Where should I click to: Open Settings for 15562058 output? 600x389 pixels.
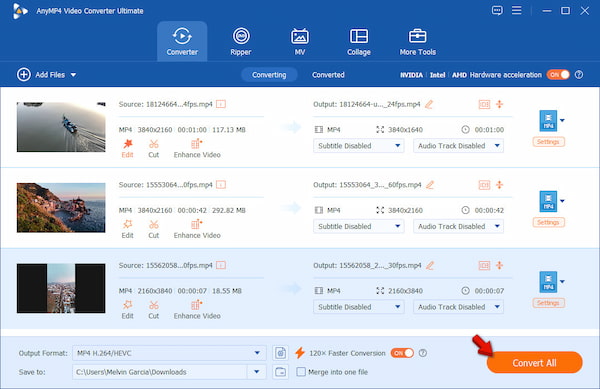pyautogui.click(x=548, y=303)
